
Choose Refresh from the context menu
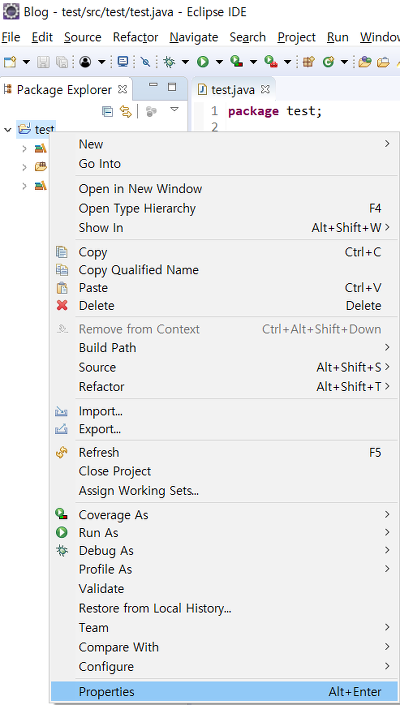[224, 452]
